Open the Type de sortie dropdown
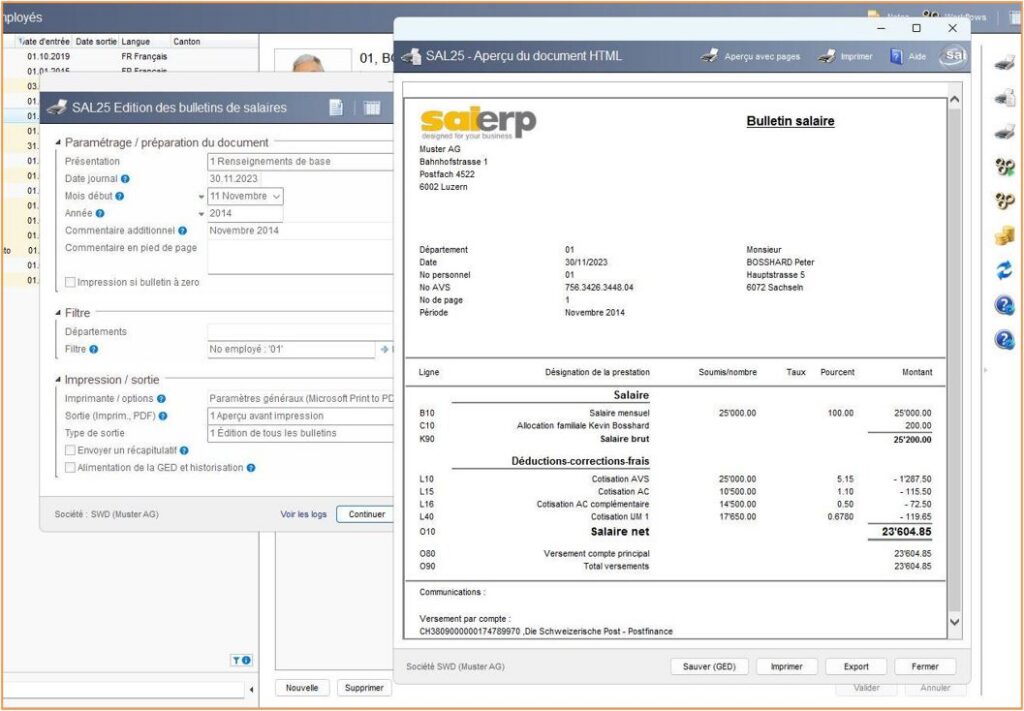This screenshot has width=1024, height=711. [300, 433]
